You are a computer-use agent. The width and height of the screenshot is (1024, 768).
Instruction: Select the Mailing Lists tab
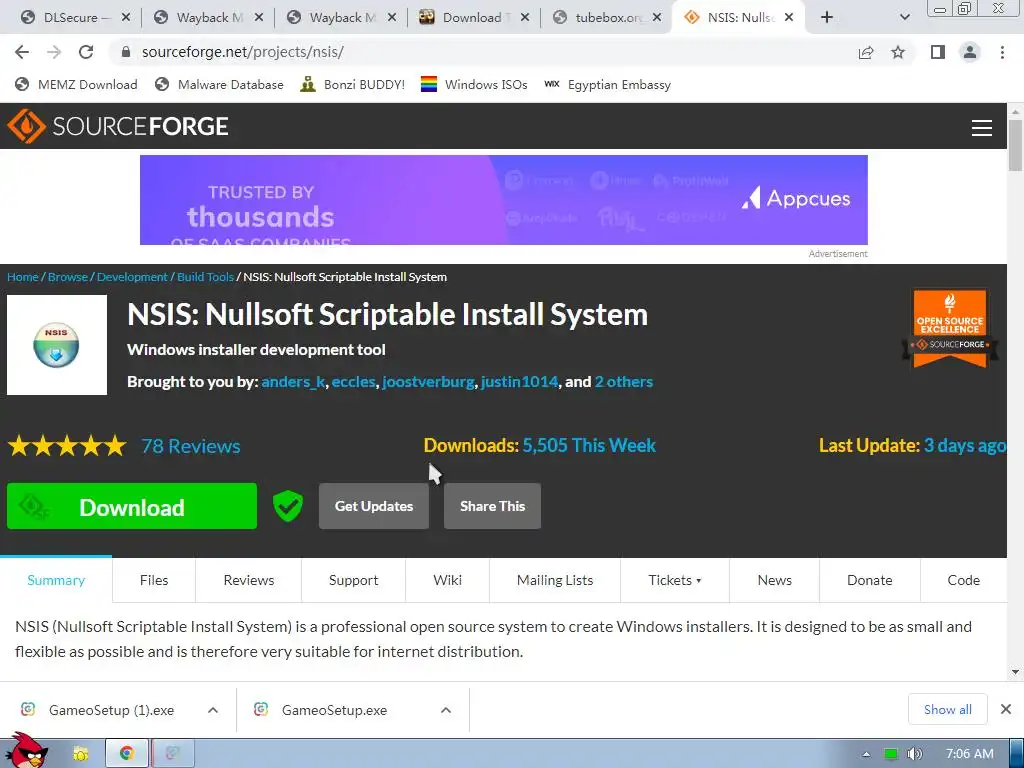pyautogui.click(x=555, y=580)
